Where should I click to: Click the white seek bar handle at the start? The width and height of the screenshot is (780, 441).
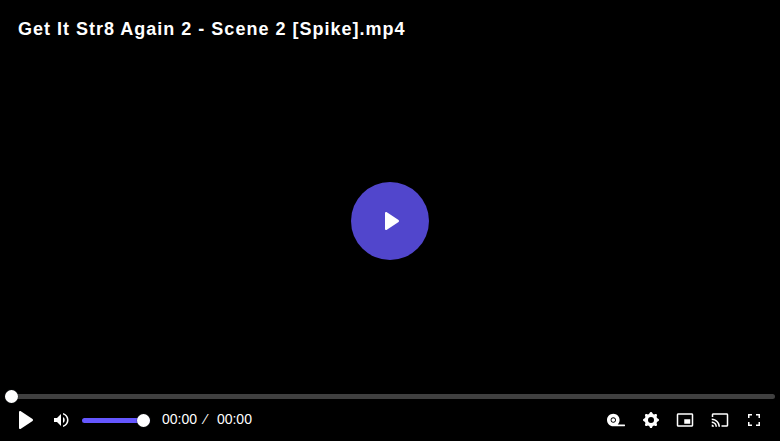tap(11, 396)
